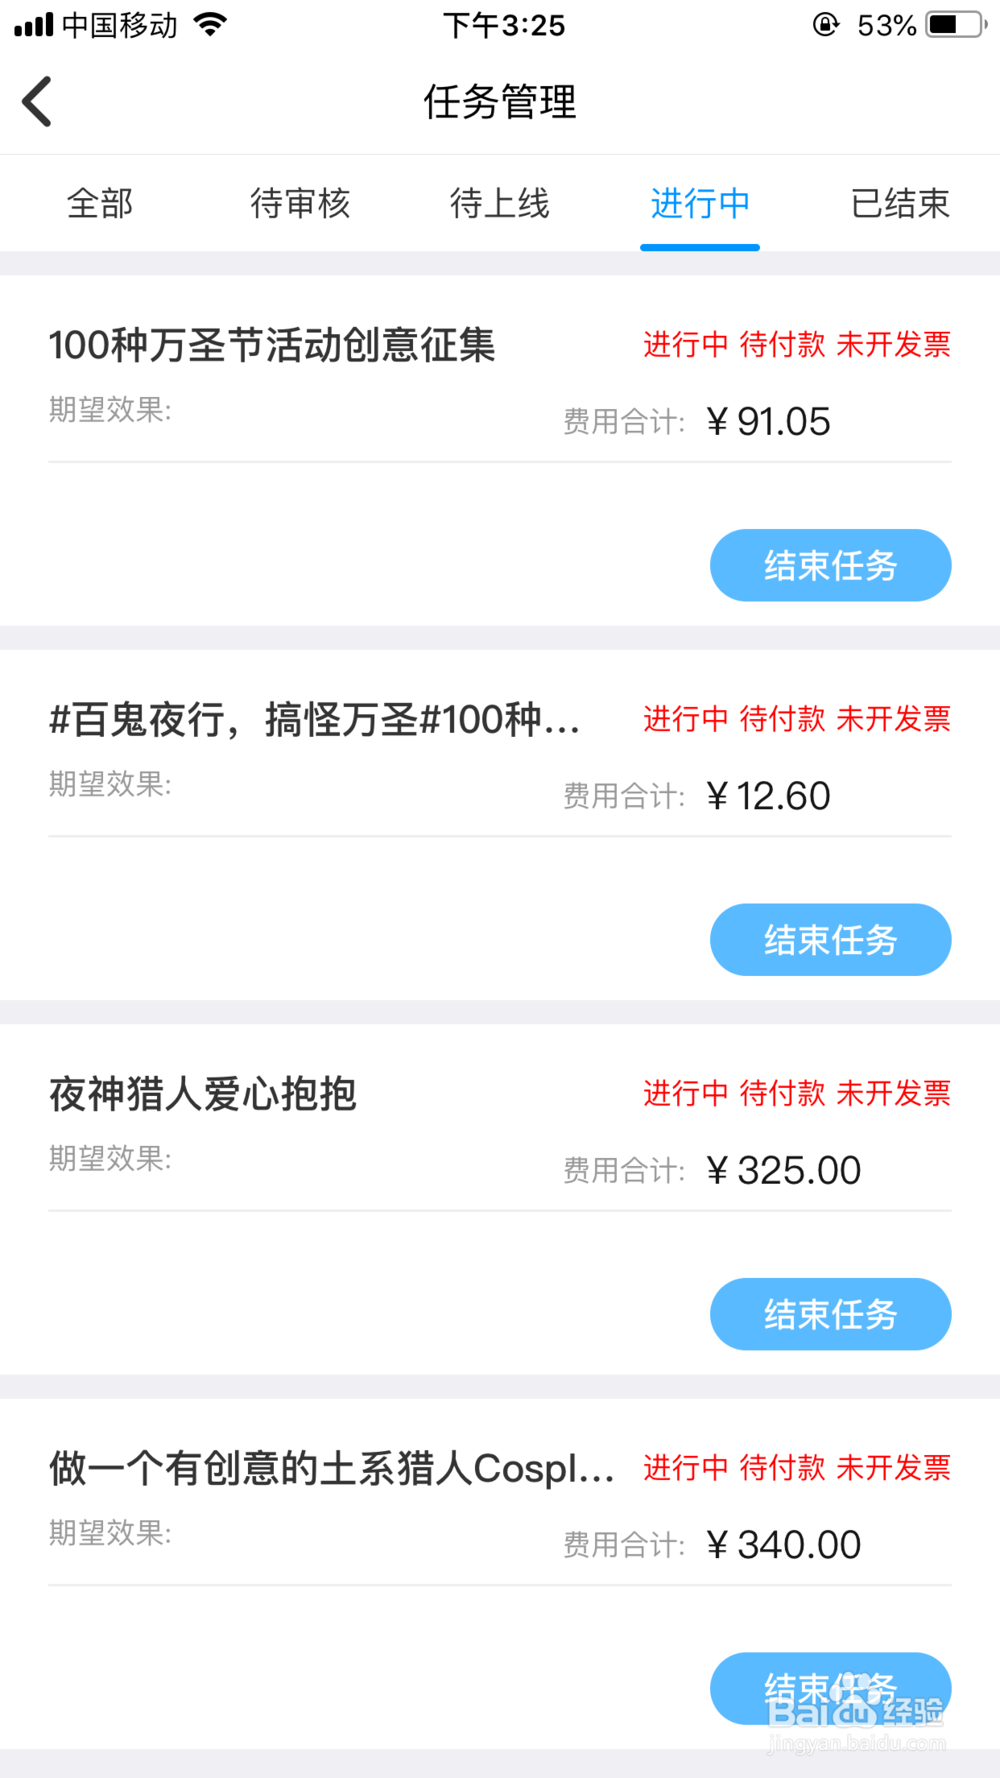Tap the back arrow icon
1000x1778 pixels.
38,102
